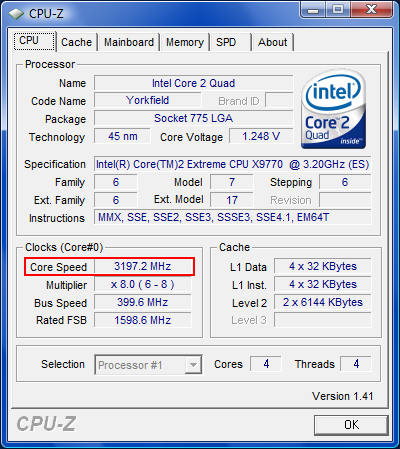The image size is (400, 449).
Task: Click the OK button
Action: click(351, 425)
